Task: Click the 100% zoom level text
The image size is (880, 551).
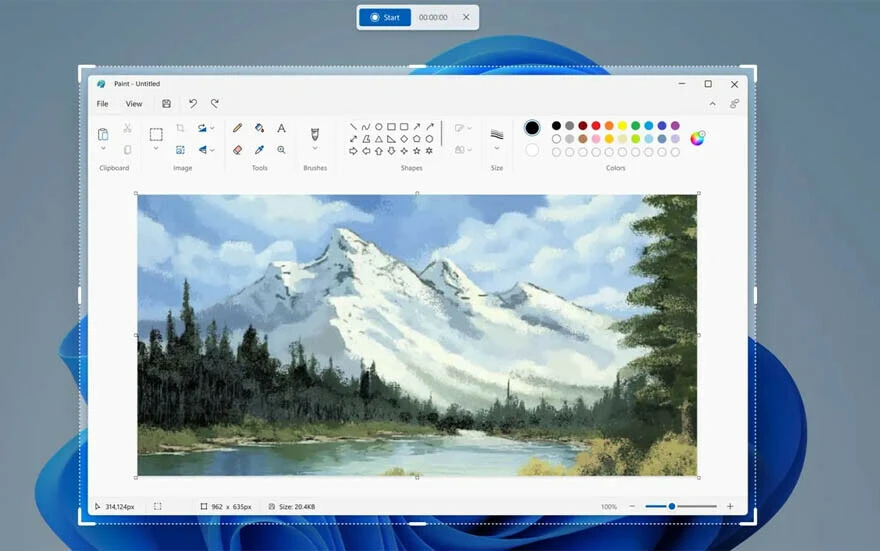Action: (x=608, y=507)
